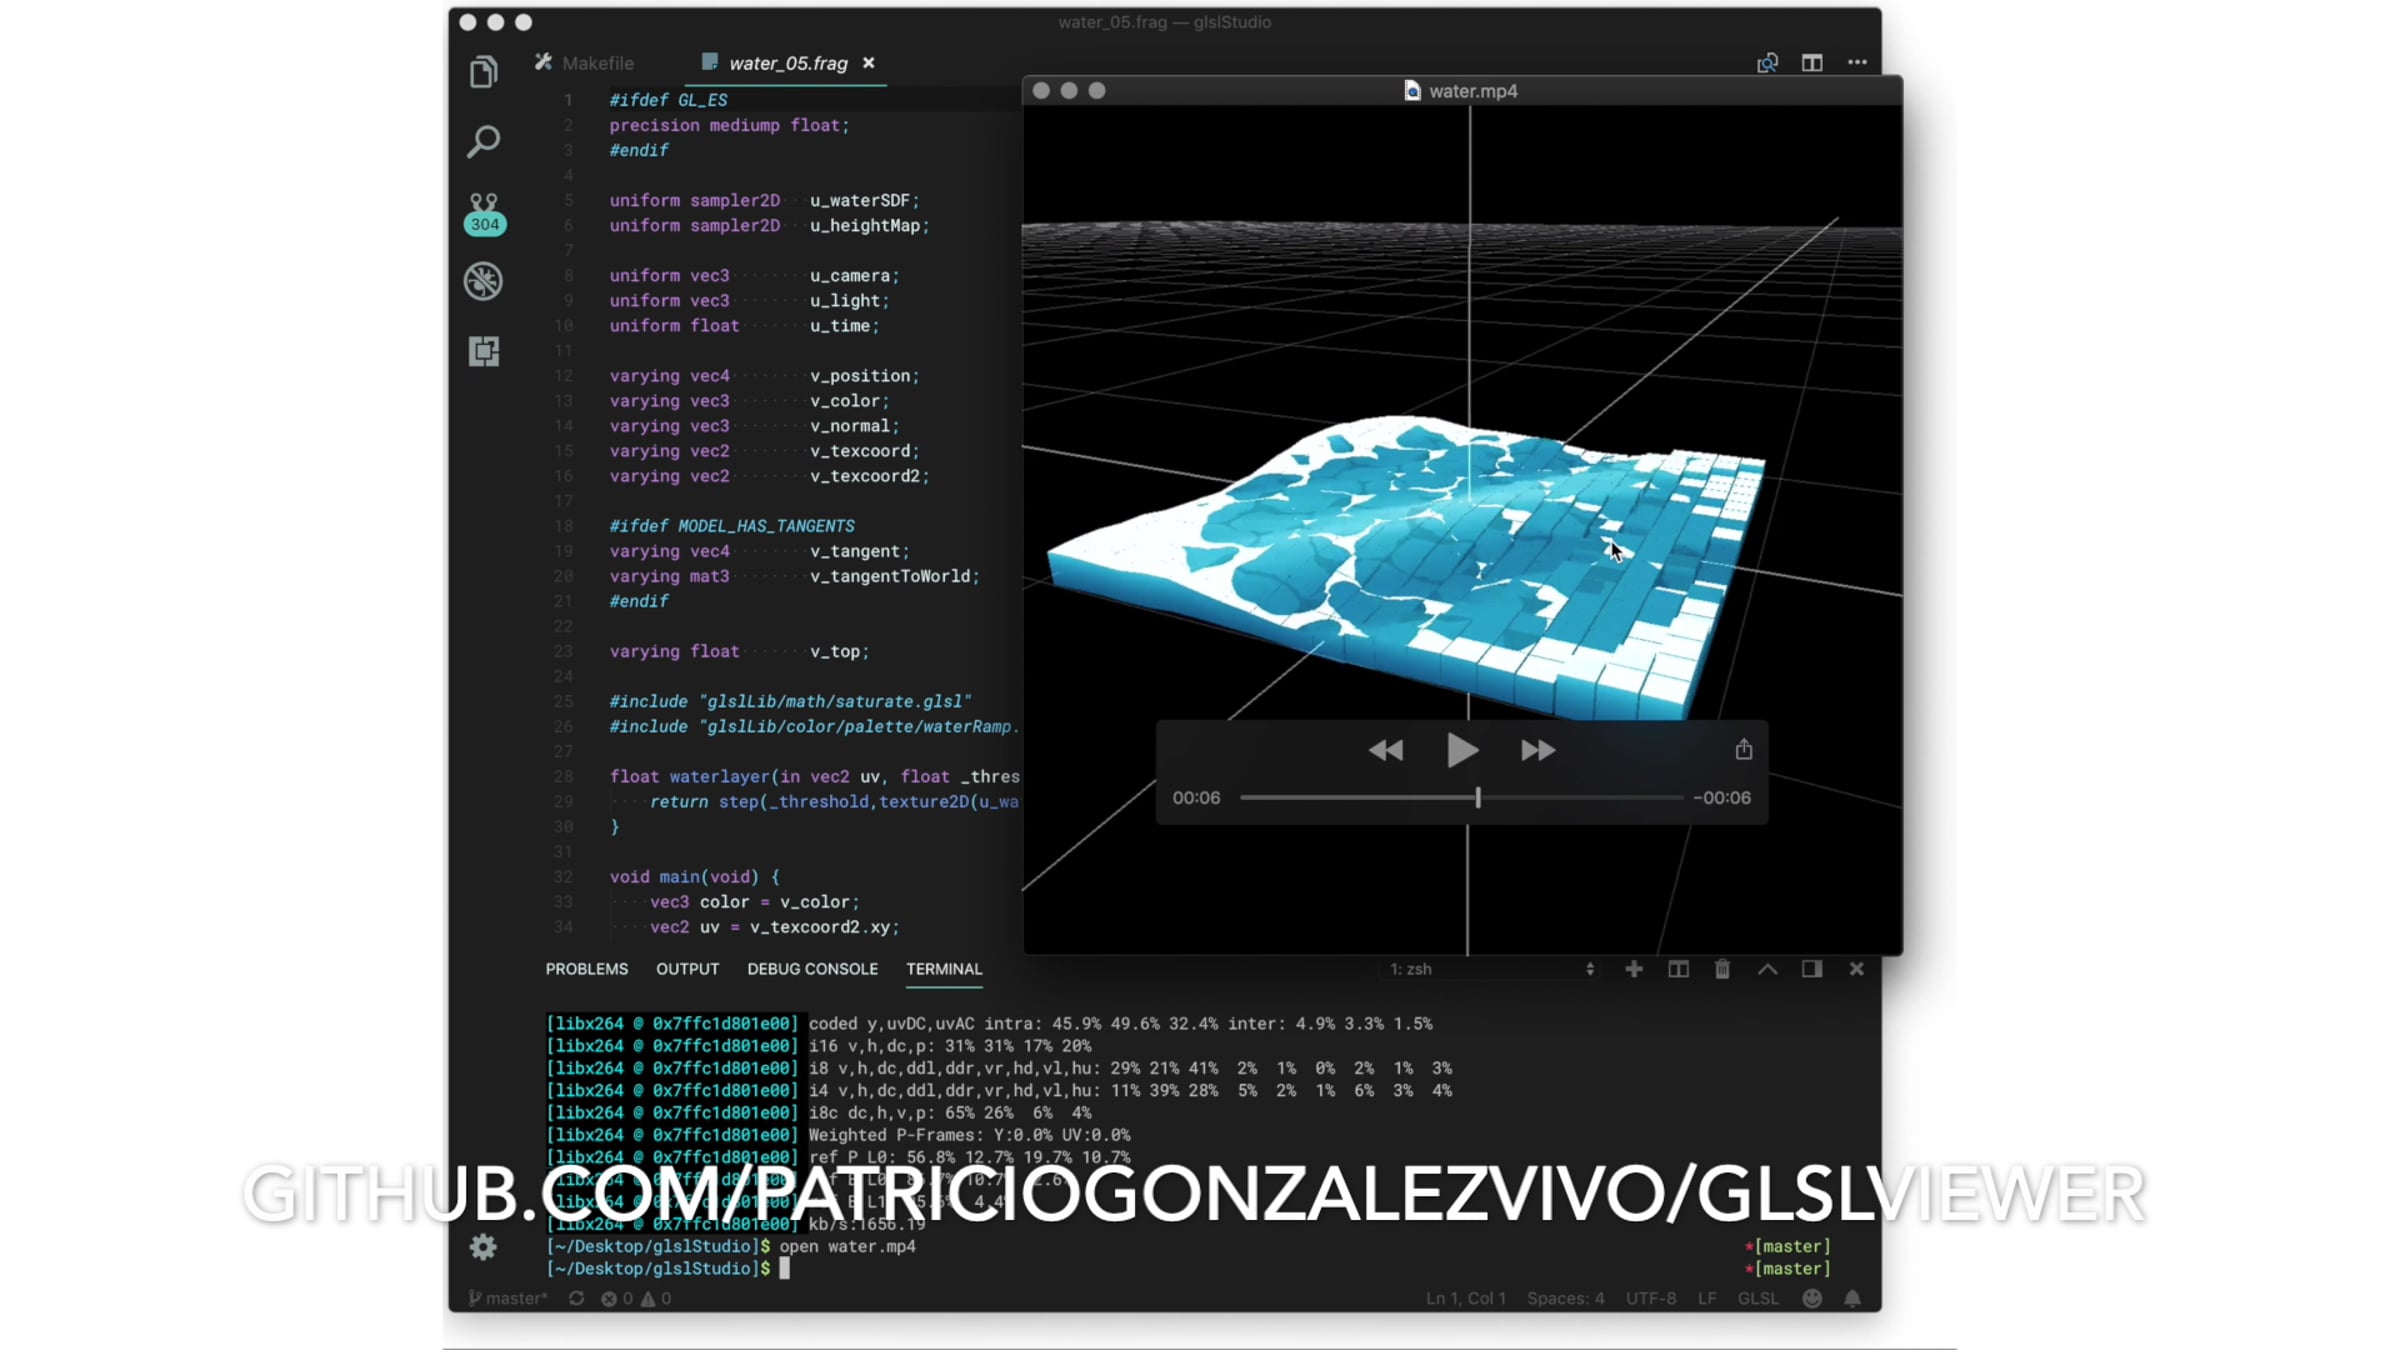Switch to the DEBUG CONSOLE panel tab
Screen dimensions: 2400x1350
813,969
